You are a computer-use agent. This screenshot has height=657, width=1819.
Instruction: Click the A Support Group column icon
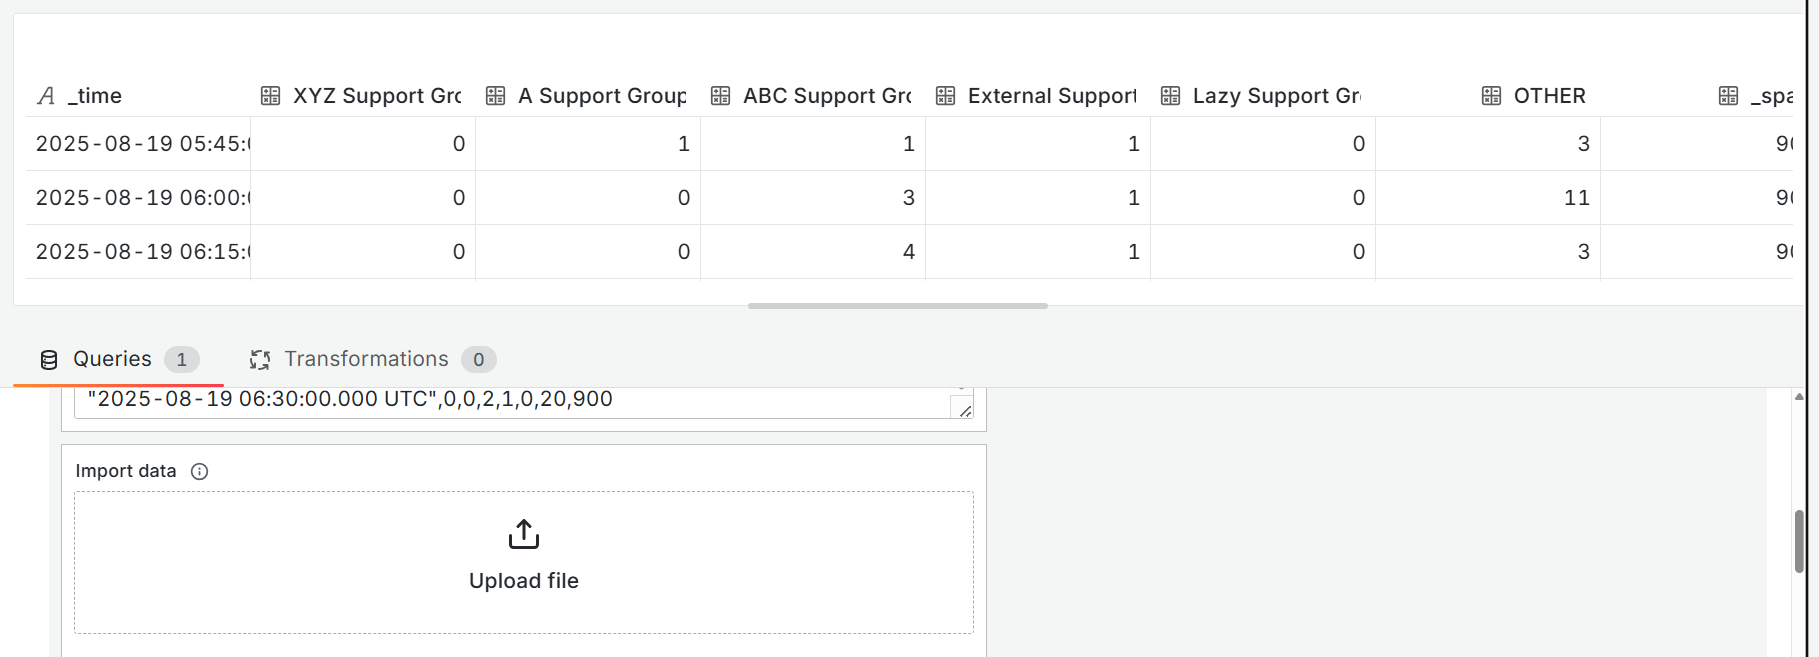tap(495, 96)
